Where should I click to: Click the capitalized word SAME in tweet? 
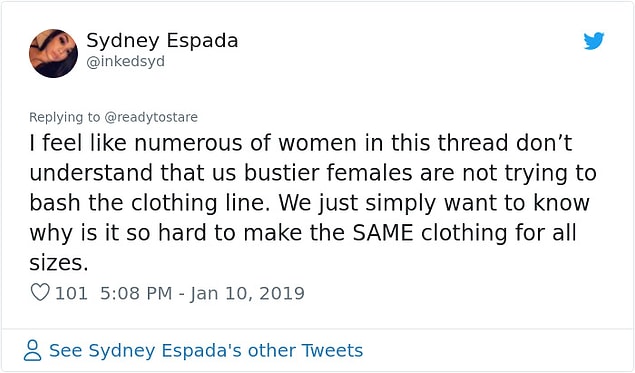tap(383, 233)
